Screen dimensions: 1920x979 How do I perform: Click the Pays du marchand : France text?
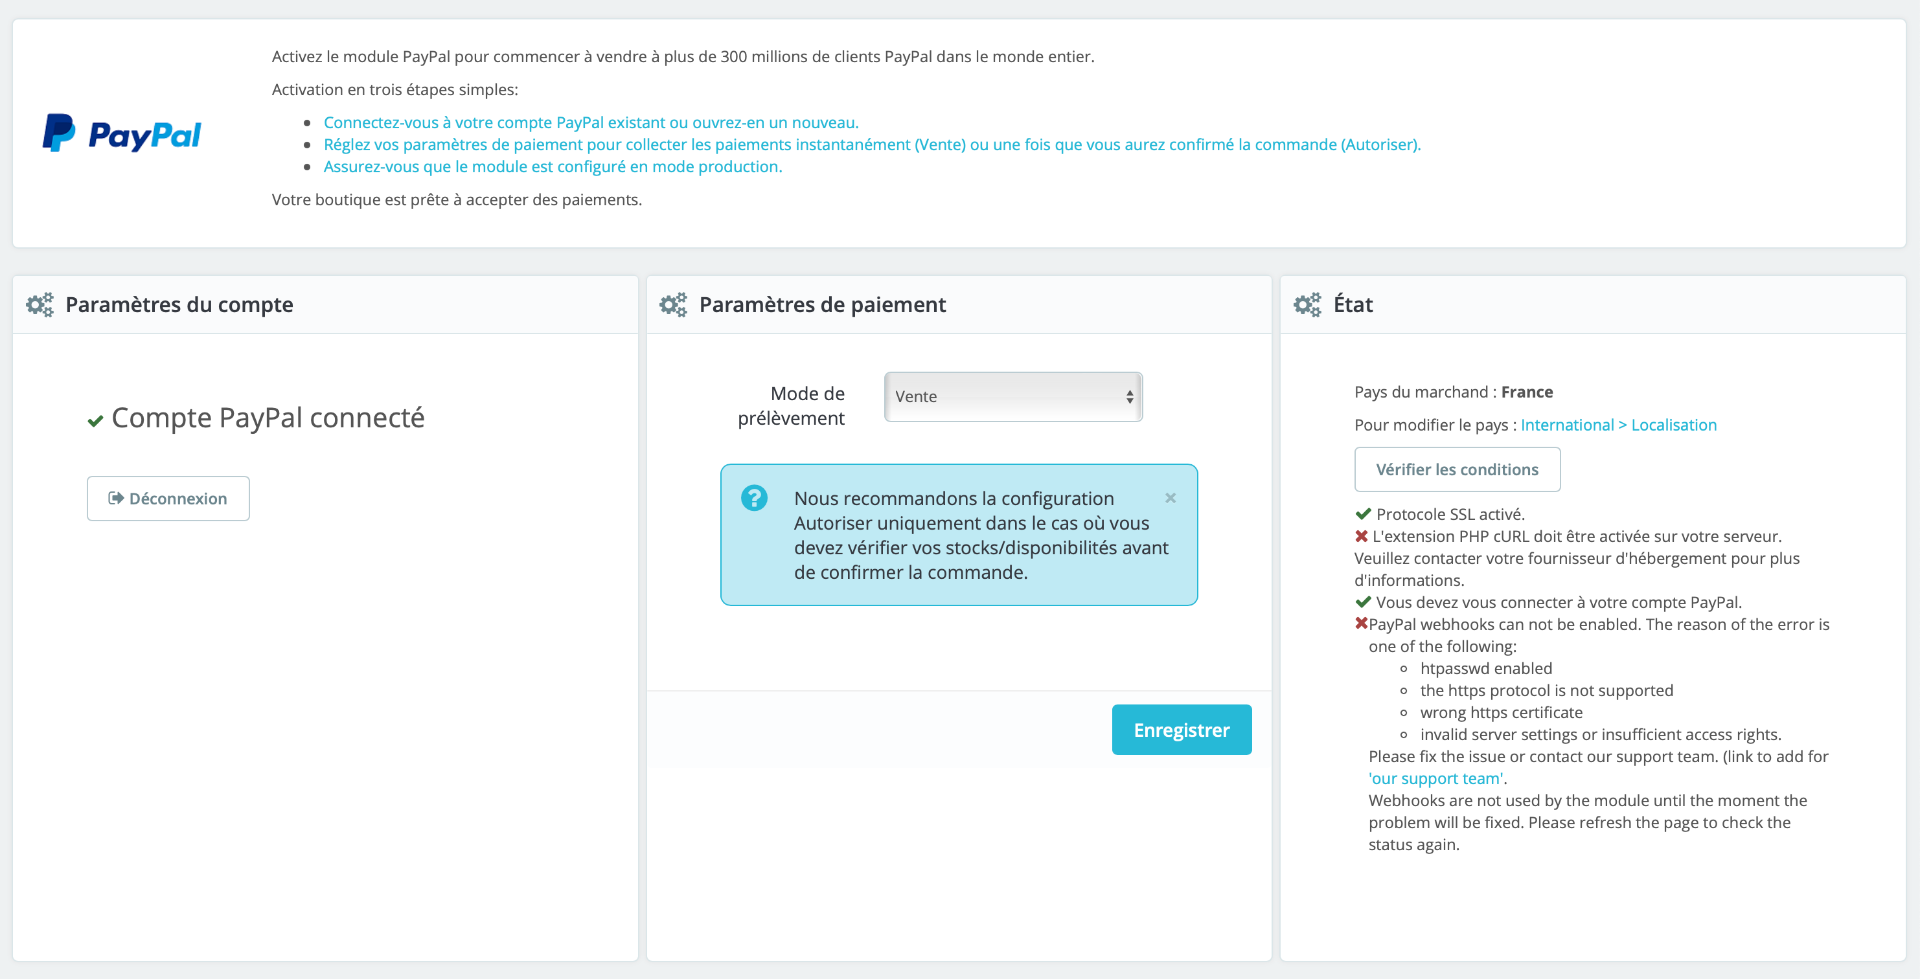tap(1454, 392)
